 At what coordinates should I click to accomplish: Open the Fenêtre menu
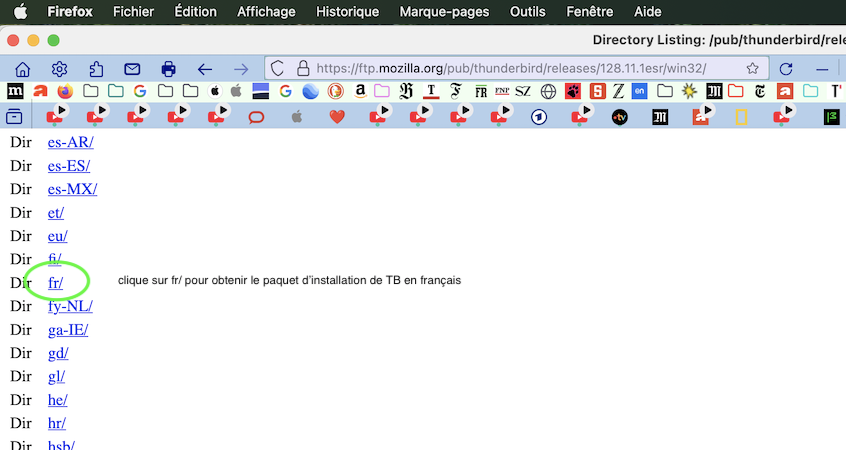[590, 11]
